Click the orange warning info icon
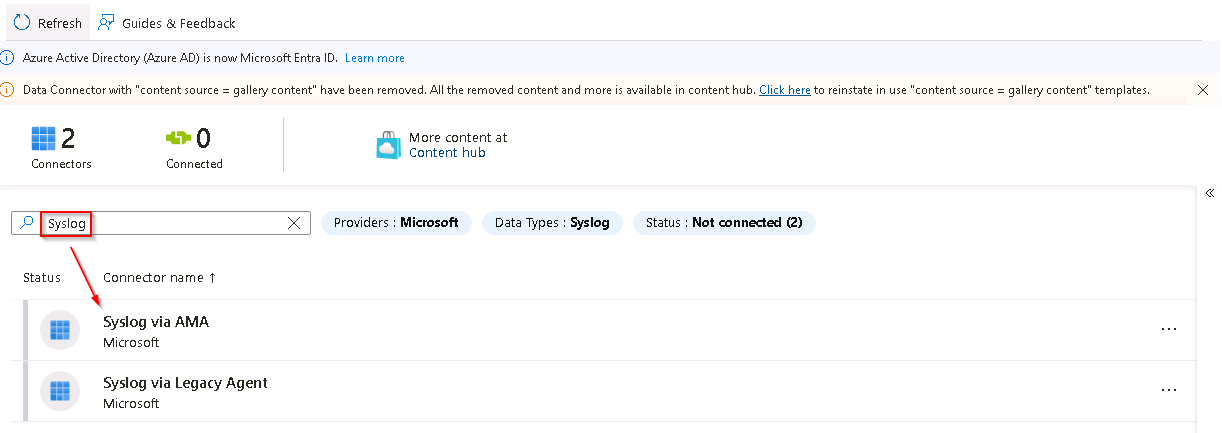The image size is (1222, 433). pos(8,90)
